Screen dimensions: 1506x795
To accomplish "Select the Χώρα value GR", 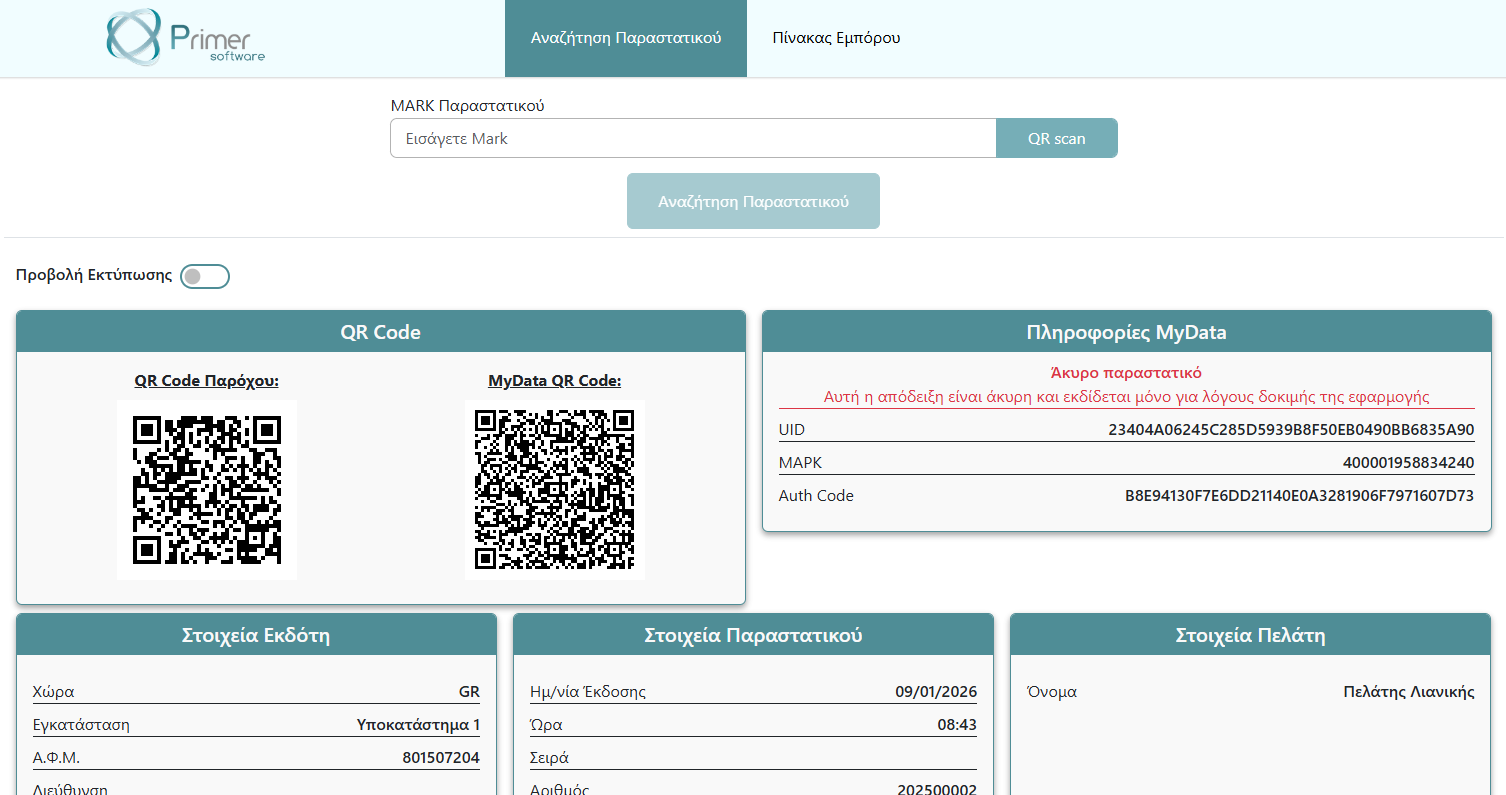I will (x=469, y=692).
